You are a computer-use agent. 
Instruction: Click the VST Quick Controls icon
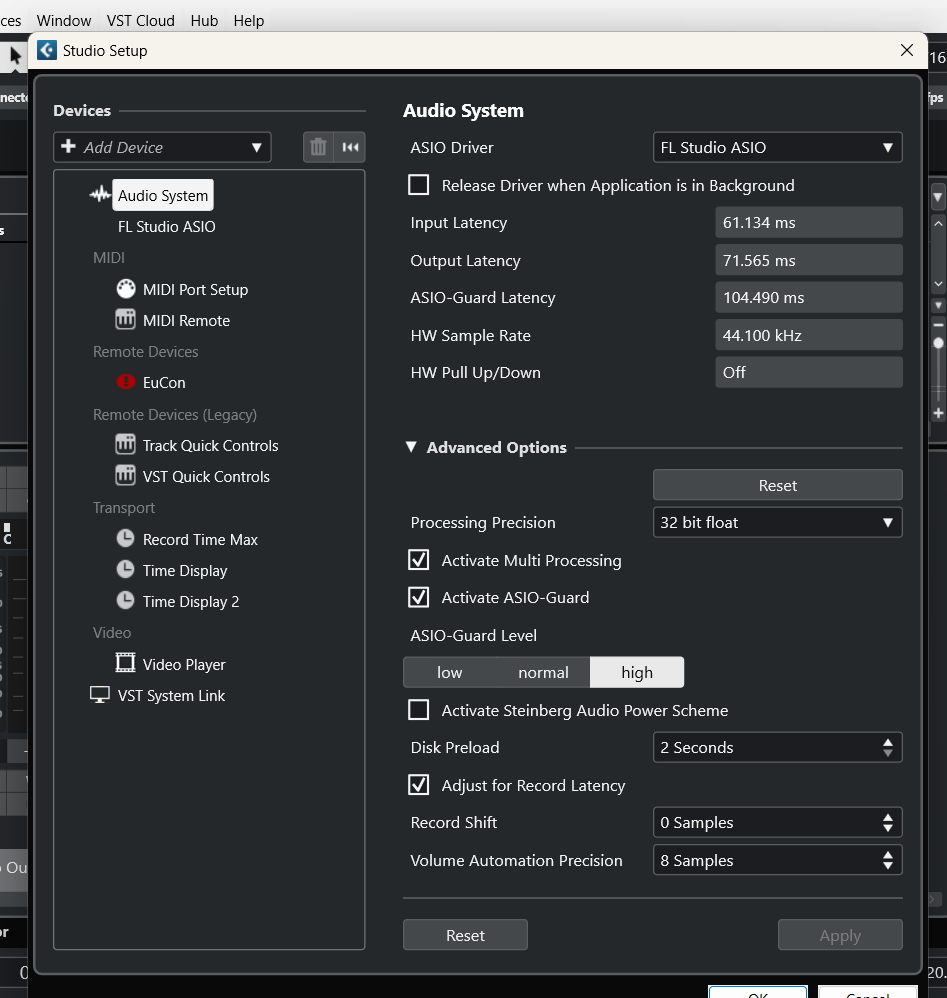pyautogui.click(x=125, y=475)
